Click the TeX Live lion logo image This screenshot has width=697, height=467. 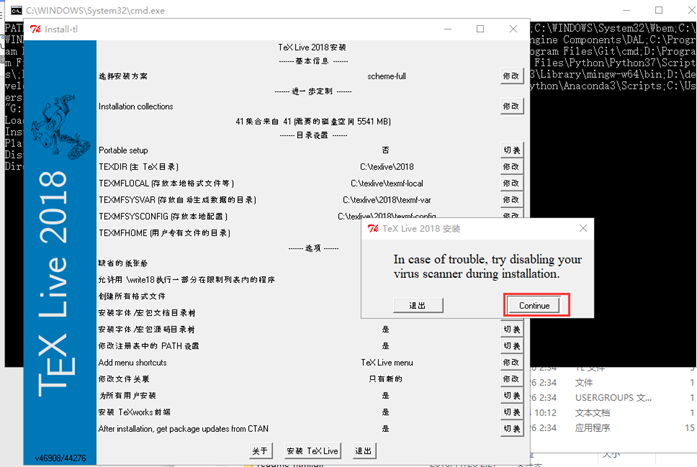coord(60,127)
